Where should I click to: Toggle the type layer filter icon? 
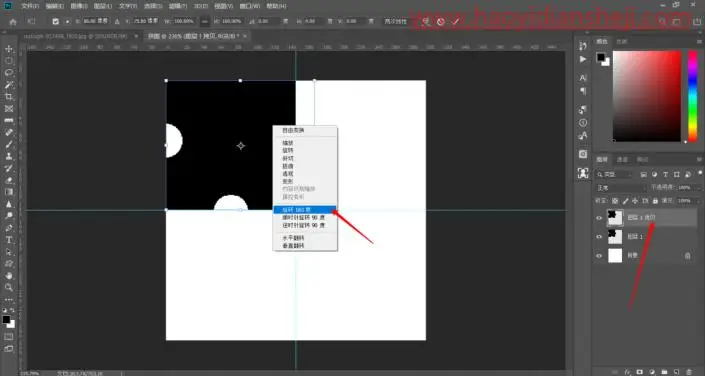click(x=666, y=175)
